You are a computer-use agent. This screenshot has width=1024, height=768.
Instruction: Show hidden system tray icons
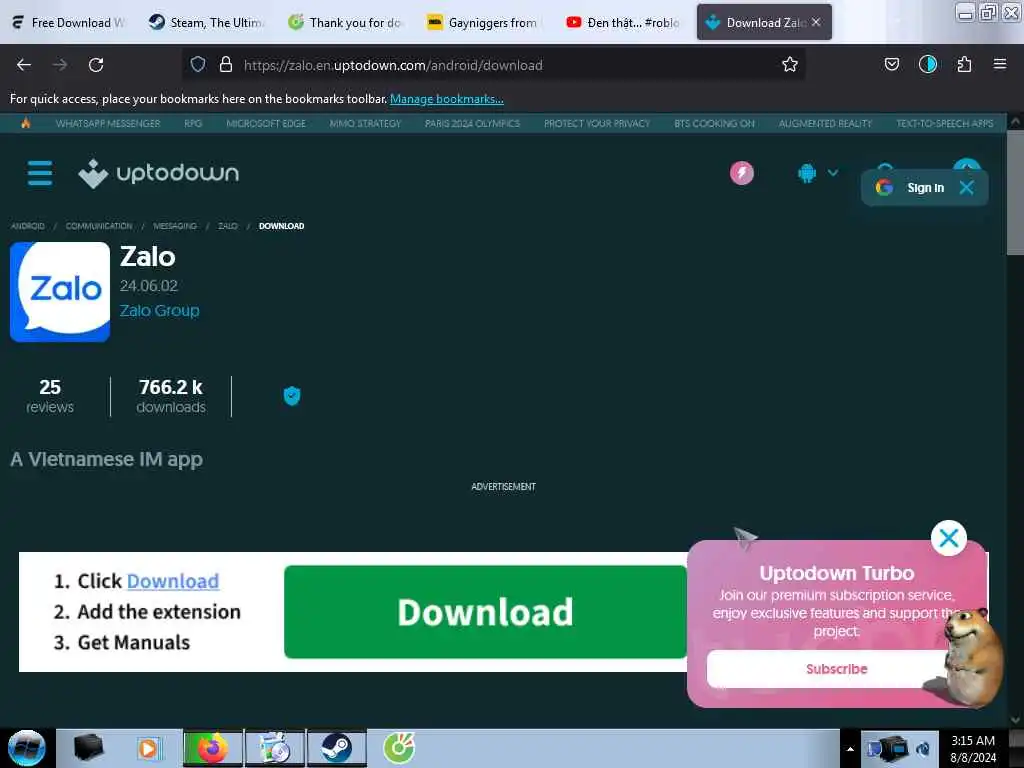(850, 749)
